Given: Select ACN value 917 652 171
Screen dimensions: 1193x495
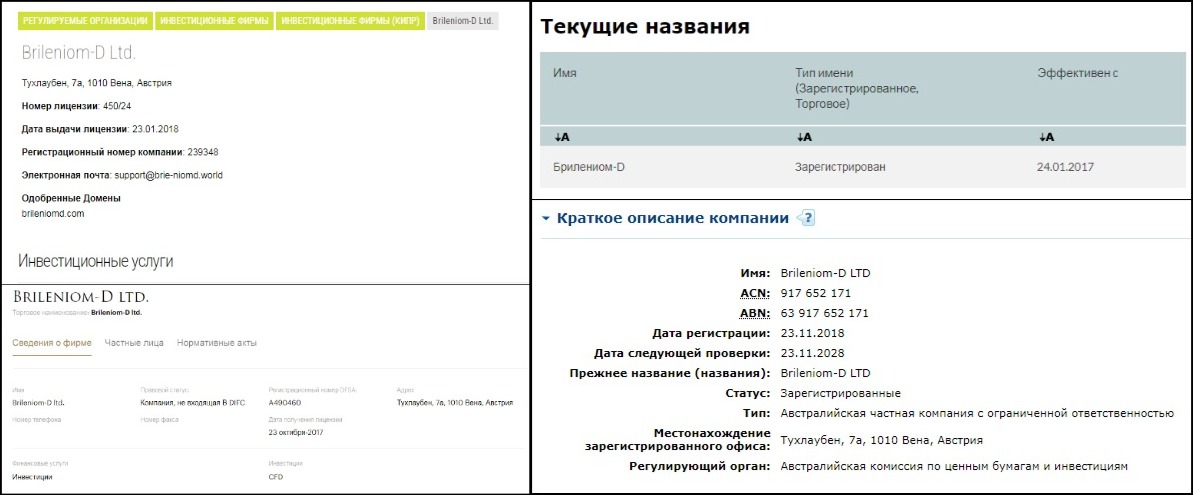Looking at the screenshot, I should [x=816, y=293].
